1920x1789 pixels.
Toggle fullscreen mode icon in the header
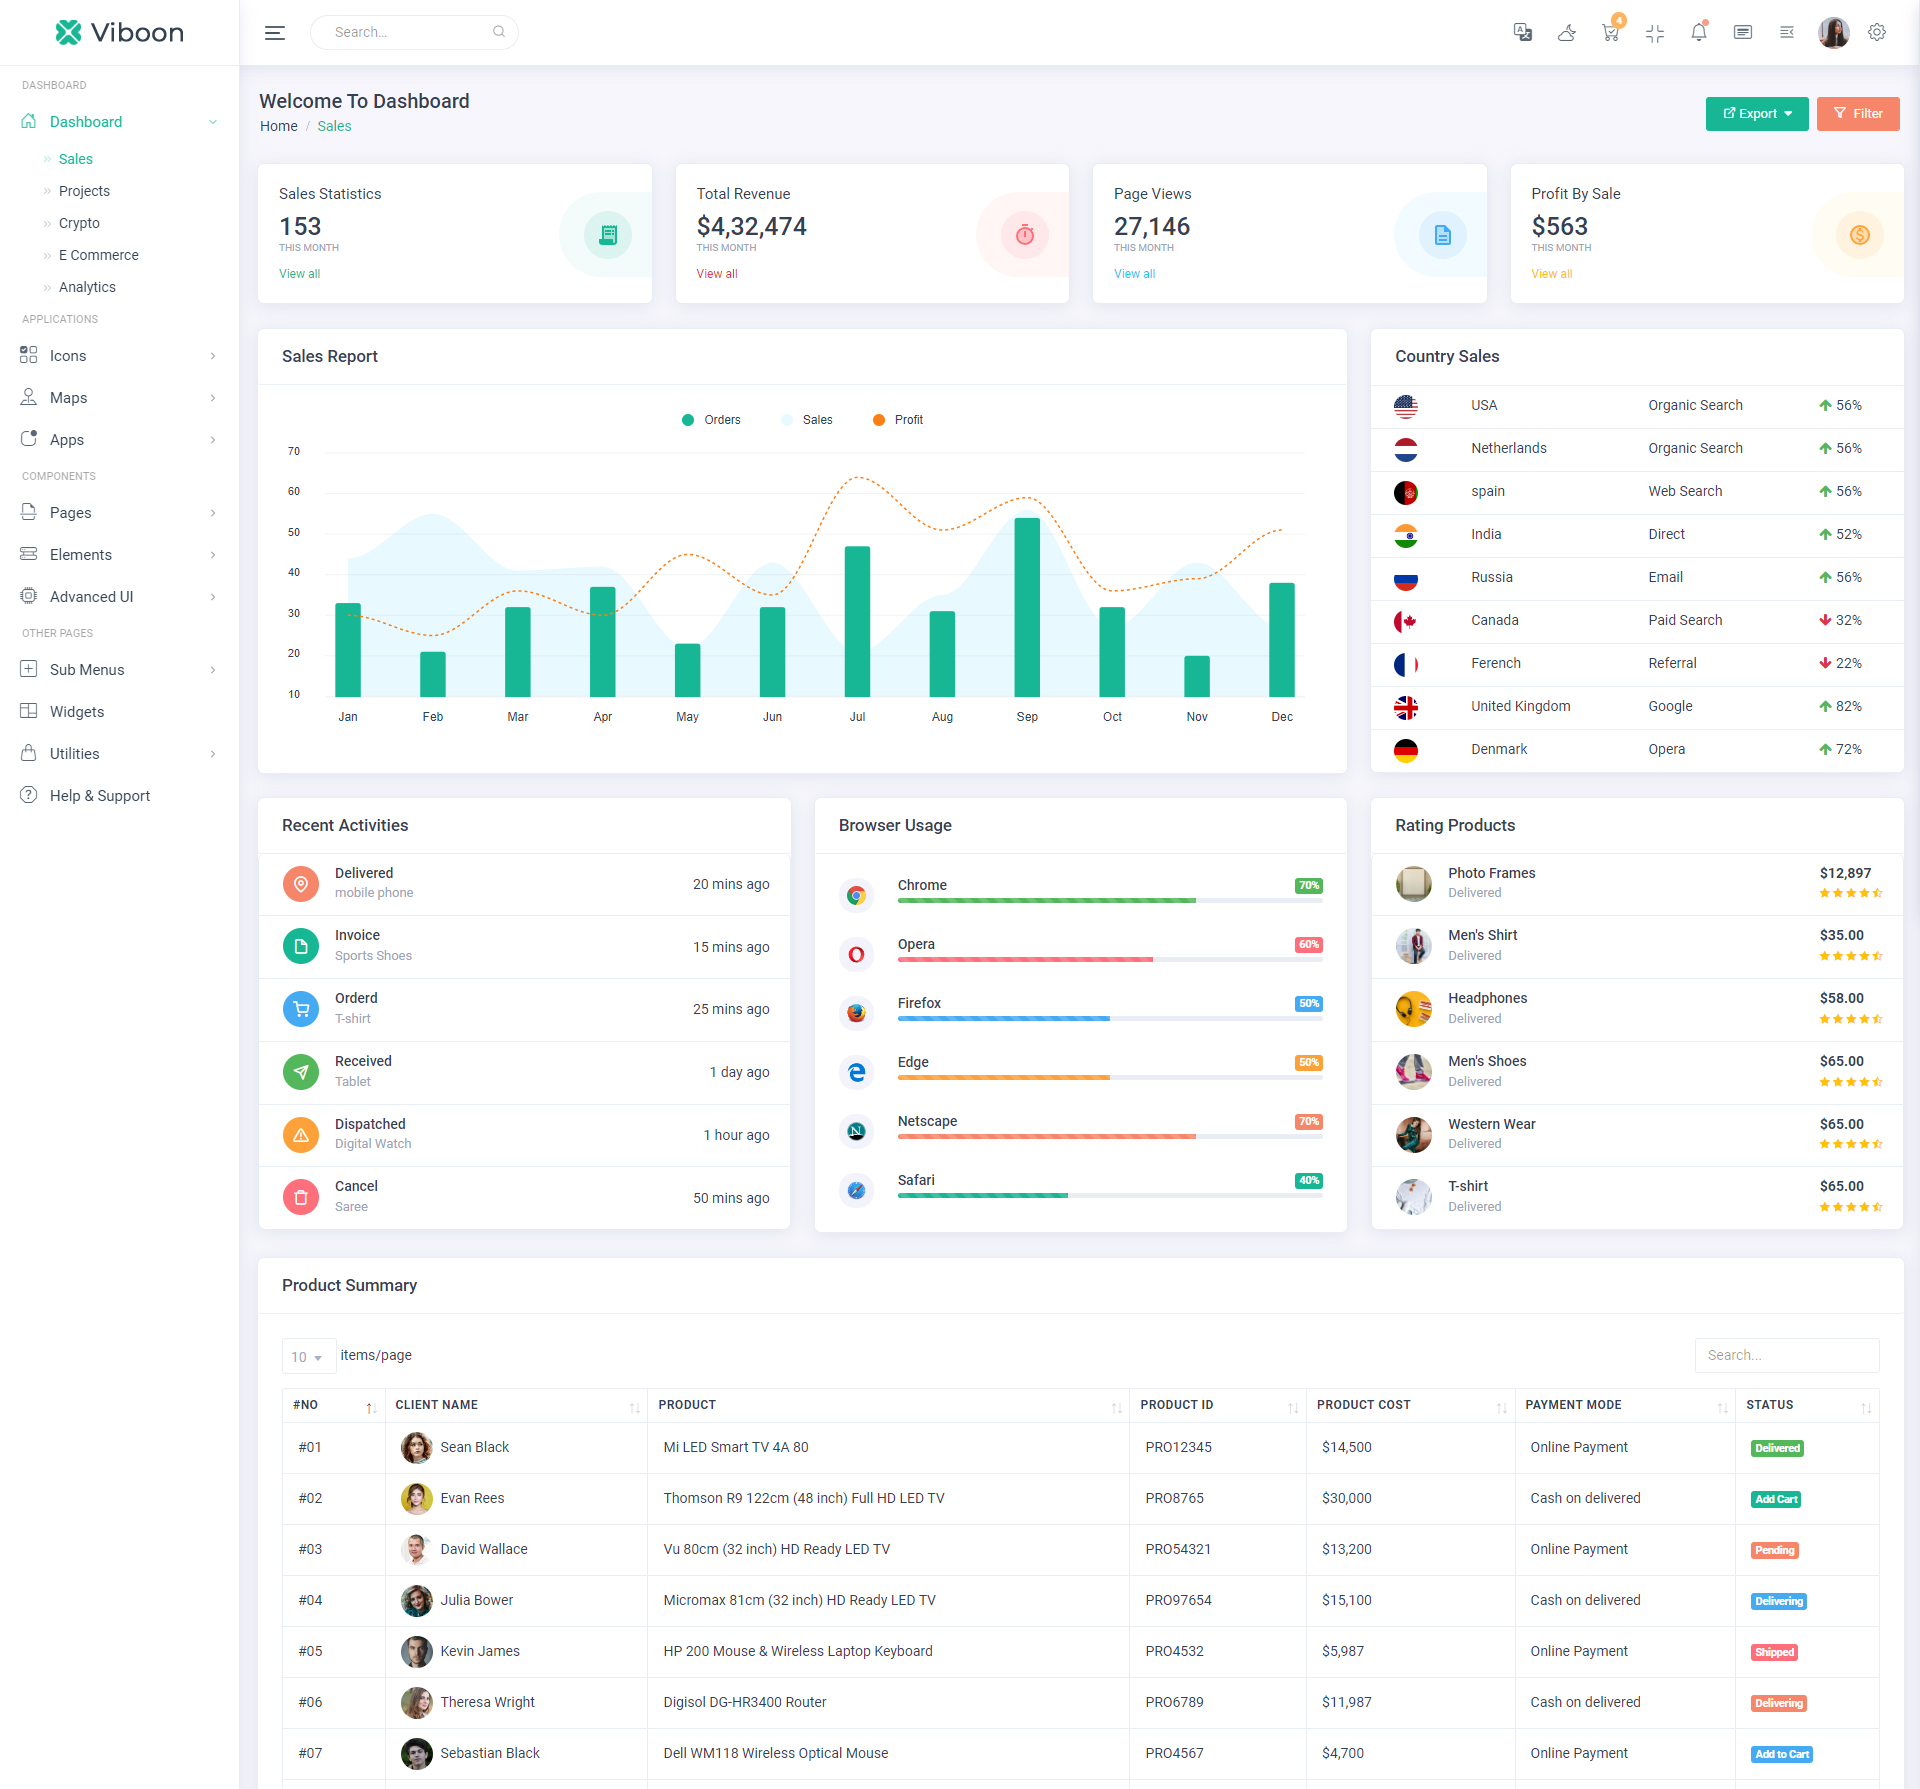pyautogui.click(x=1654, y=33)
